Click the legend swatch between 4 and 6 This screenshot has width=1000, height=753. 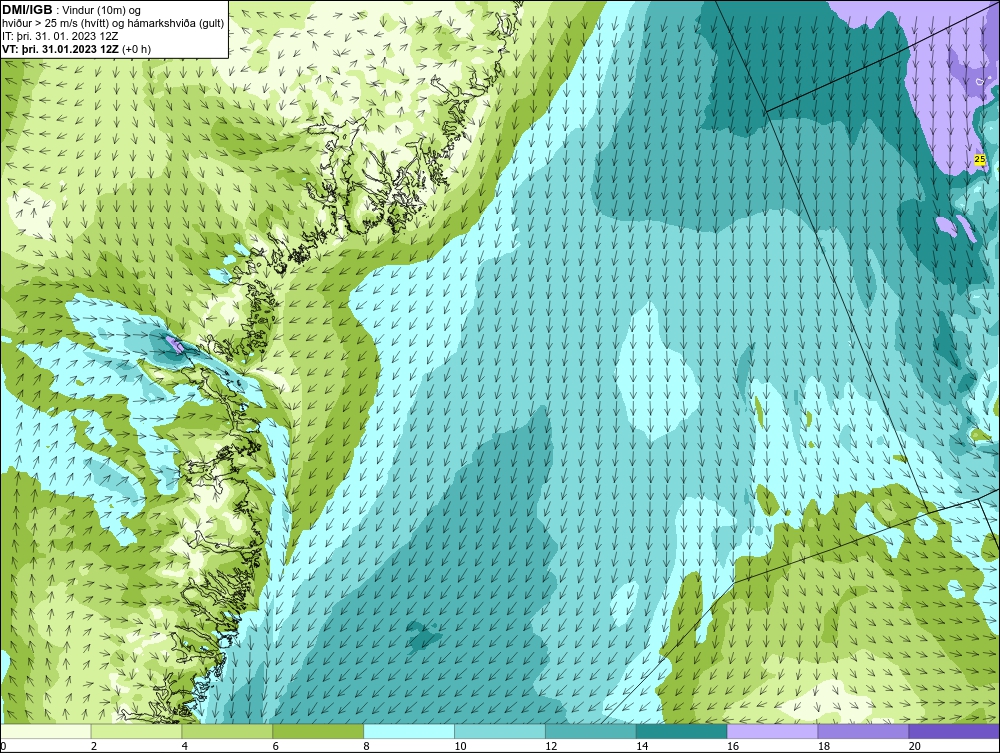click(x=227, y=731)
